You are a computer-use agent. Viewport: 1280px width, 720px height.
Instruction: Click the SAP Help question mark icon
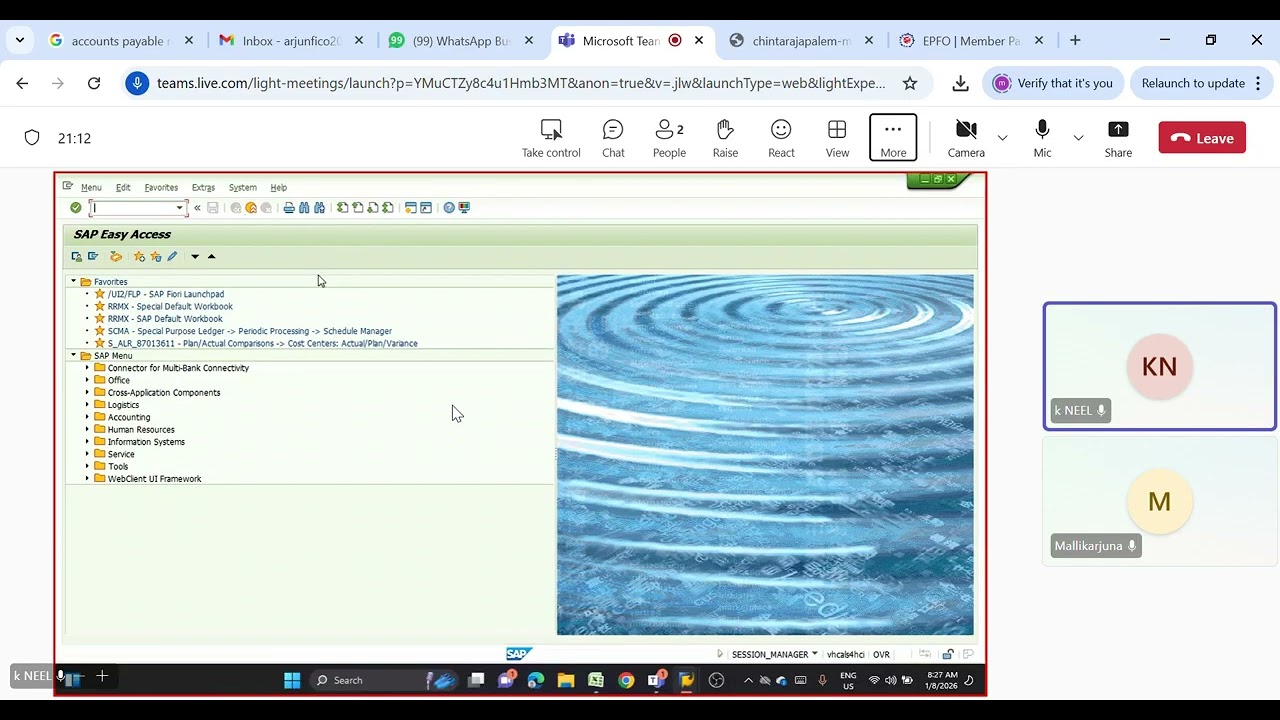pos(449,208)
